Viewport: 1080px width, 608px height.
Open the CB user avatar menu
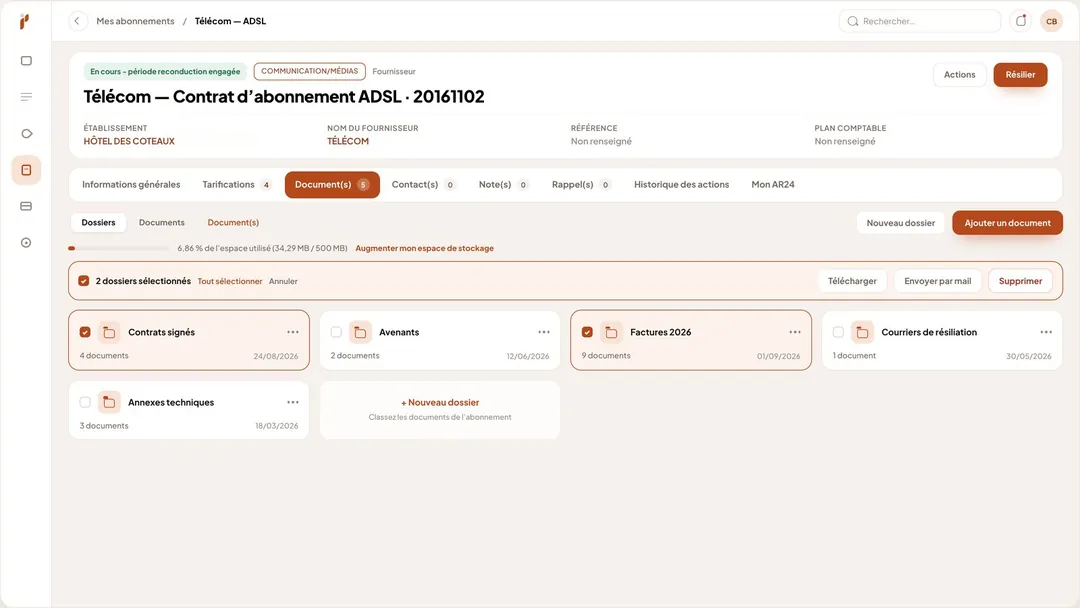pyautogui.click(x=1051, y=21)
